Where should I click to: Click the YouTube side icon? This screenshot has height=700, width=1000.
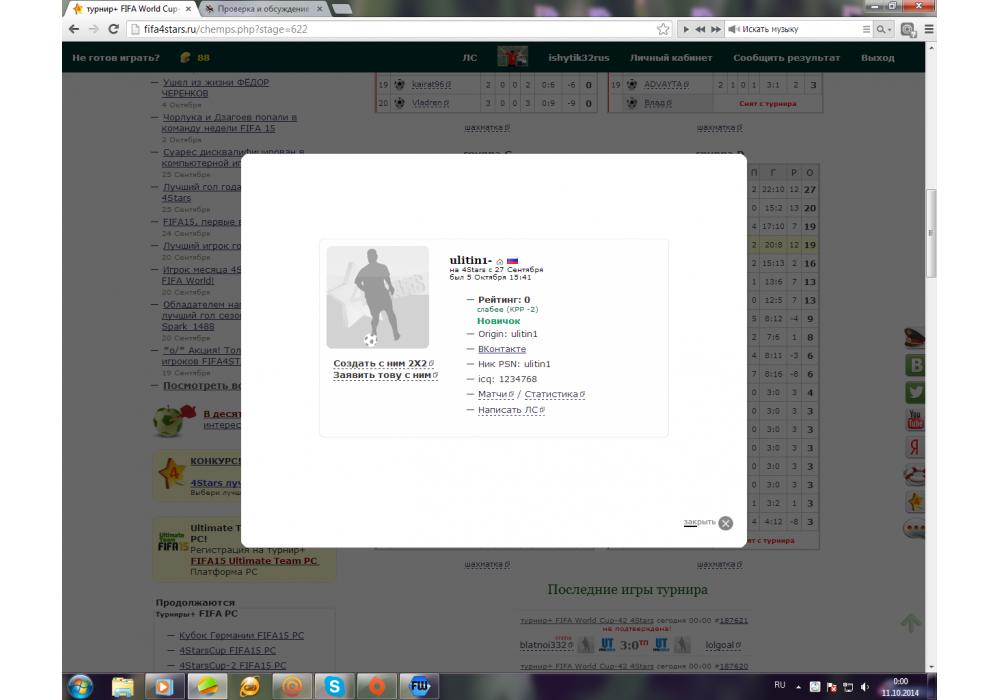coord(915,419)
